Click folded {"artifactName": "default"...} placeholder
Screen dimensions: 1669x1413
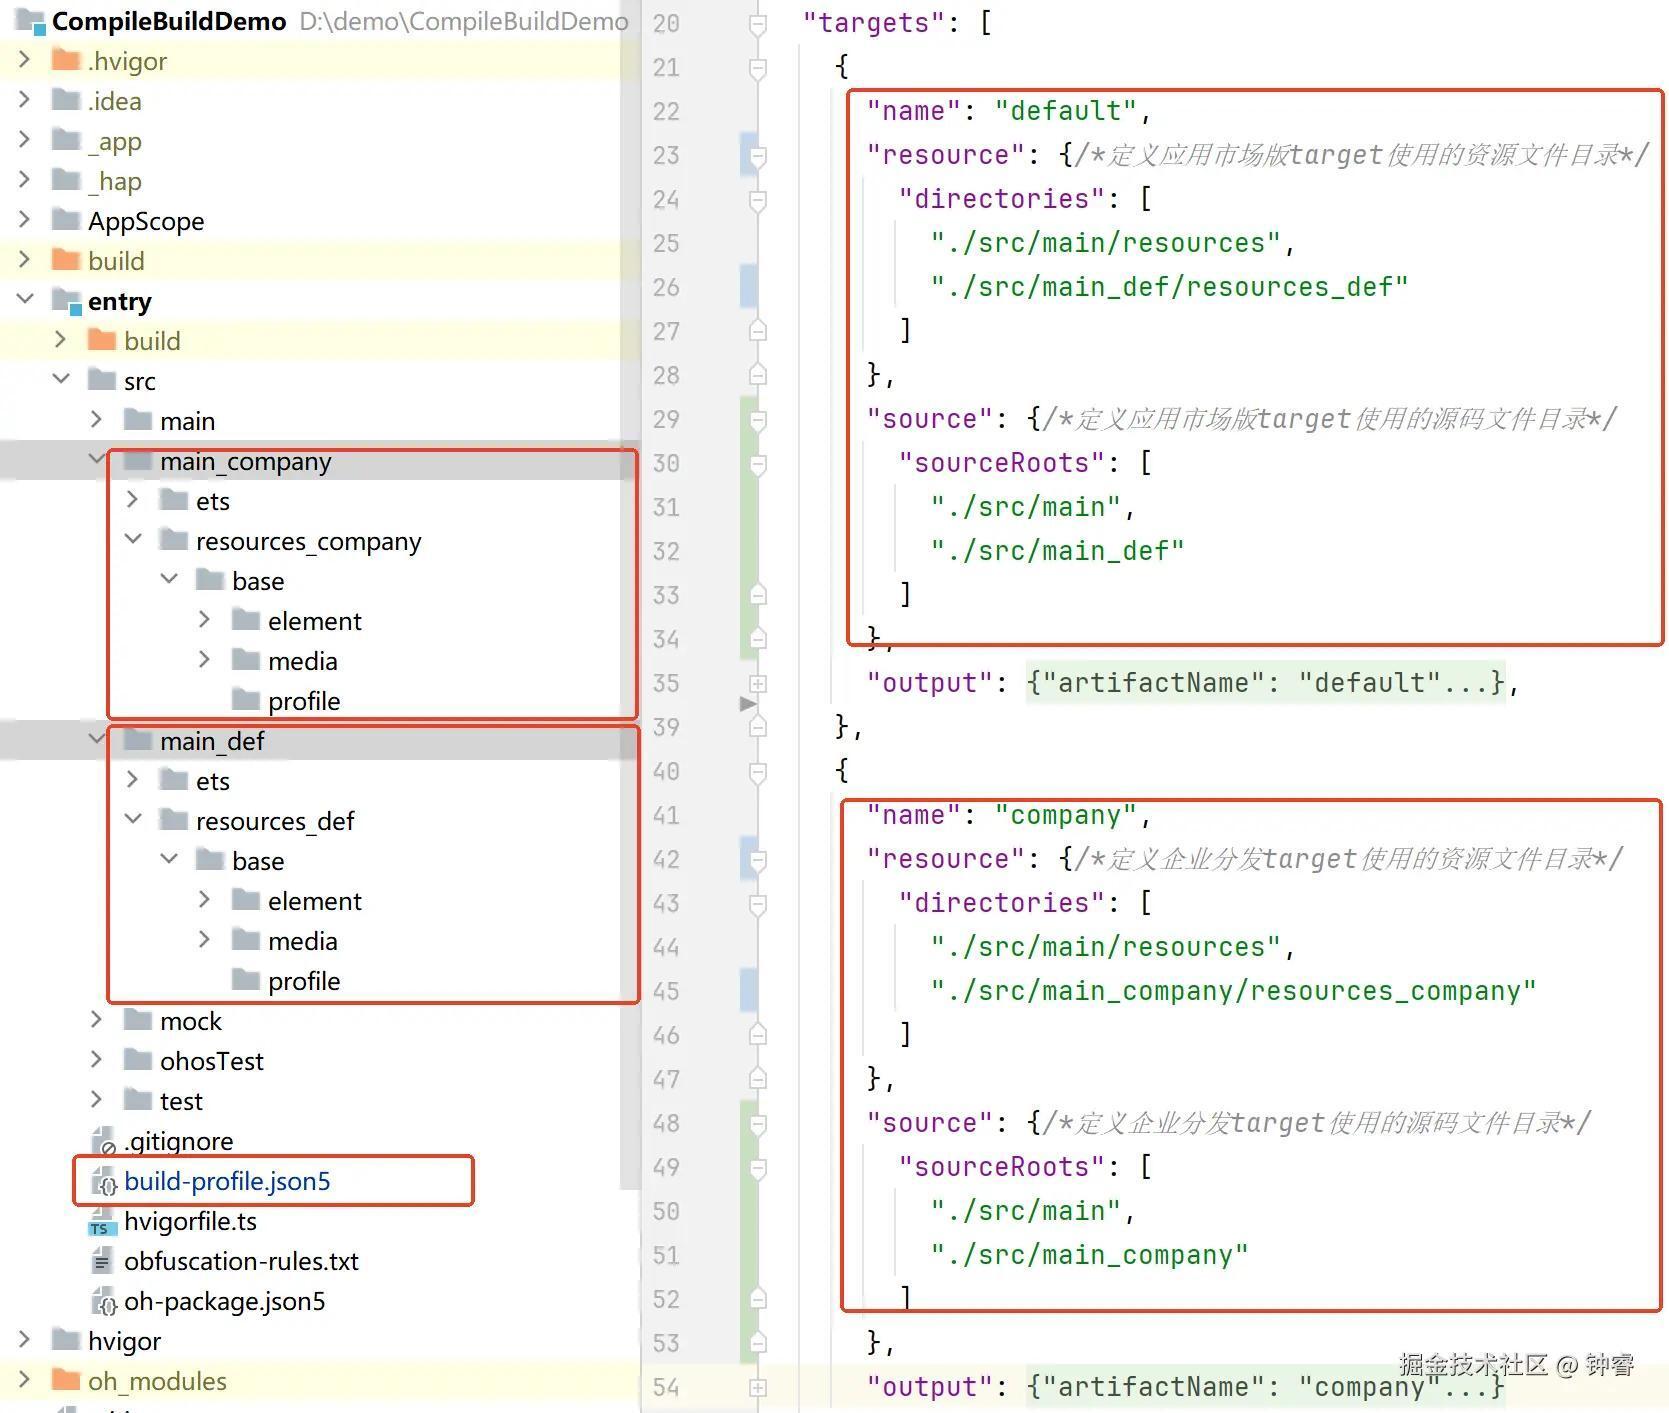coord(1265,683)
